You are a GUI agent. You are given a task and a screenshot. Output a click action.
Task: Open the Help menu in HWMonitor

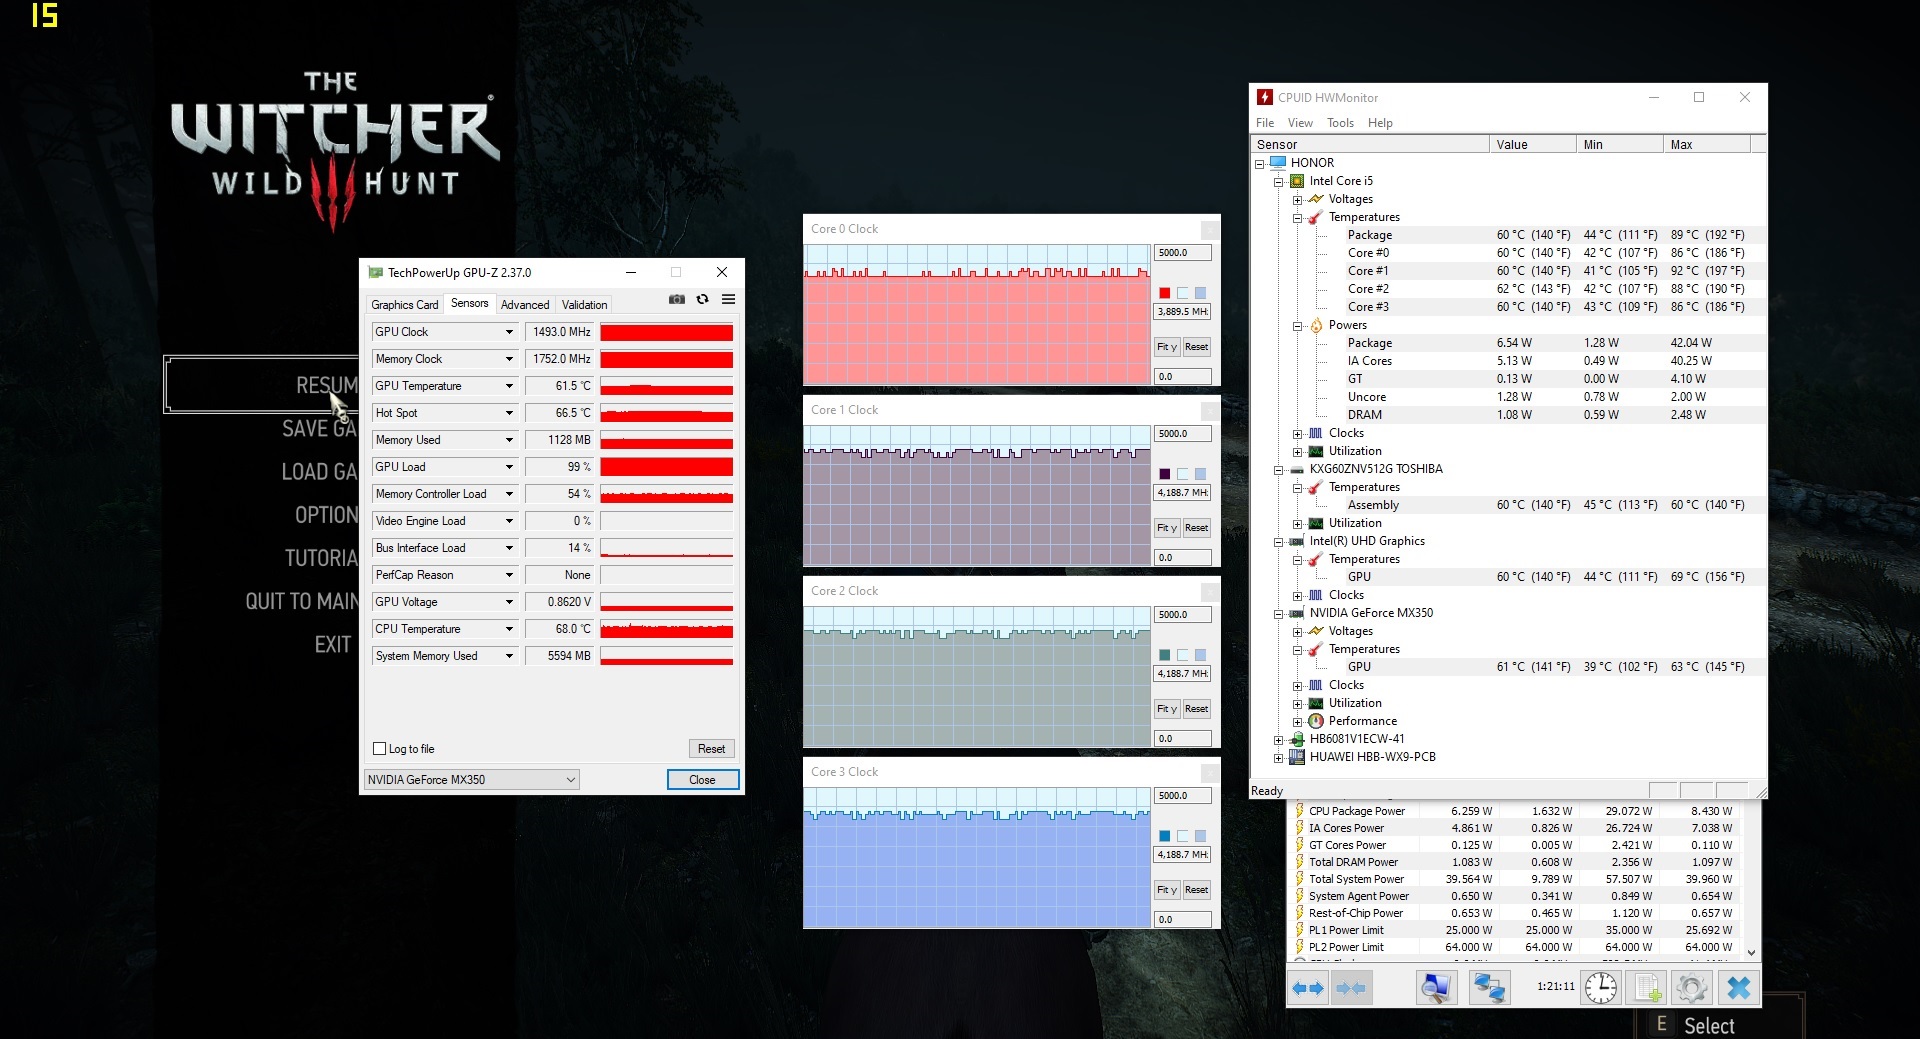[x=1380, y=123]
